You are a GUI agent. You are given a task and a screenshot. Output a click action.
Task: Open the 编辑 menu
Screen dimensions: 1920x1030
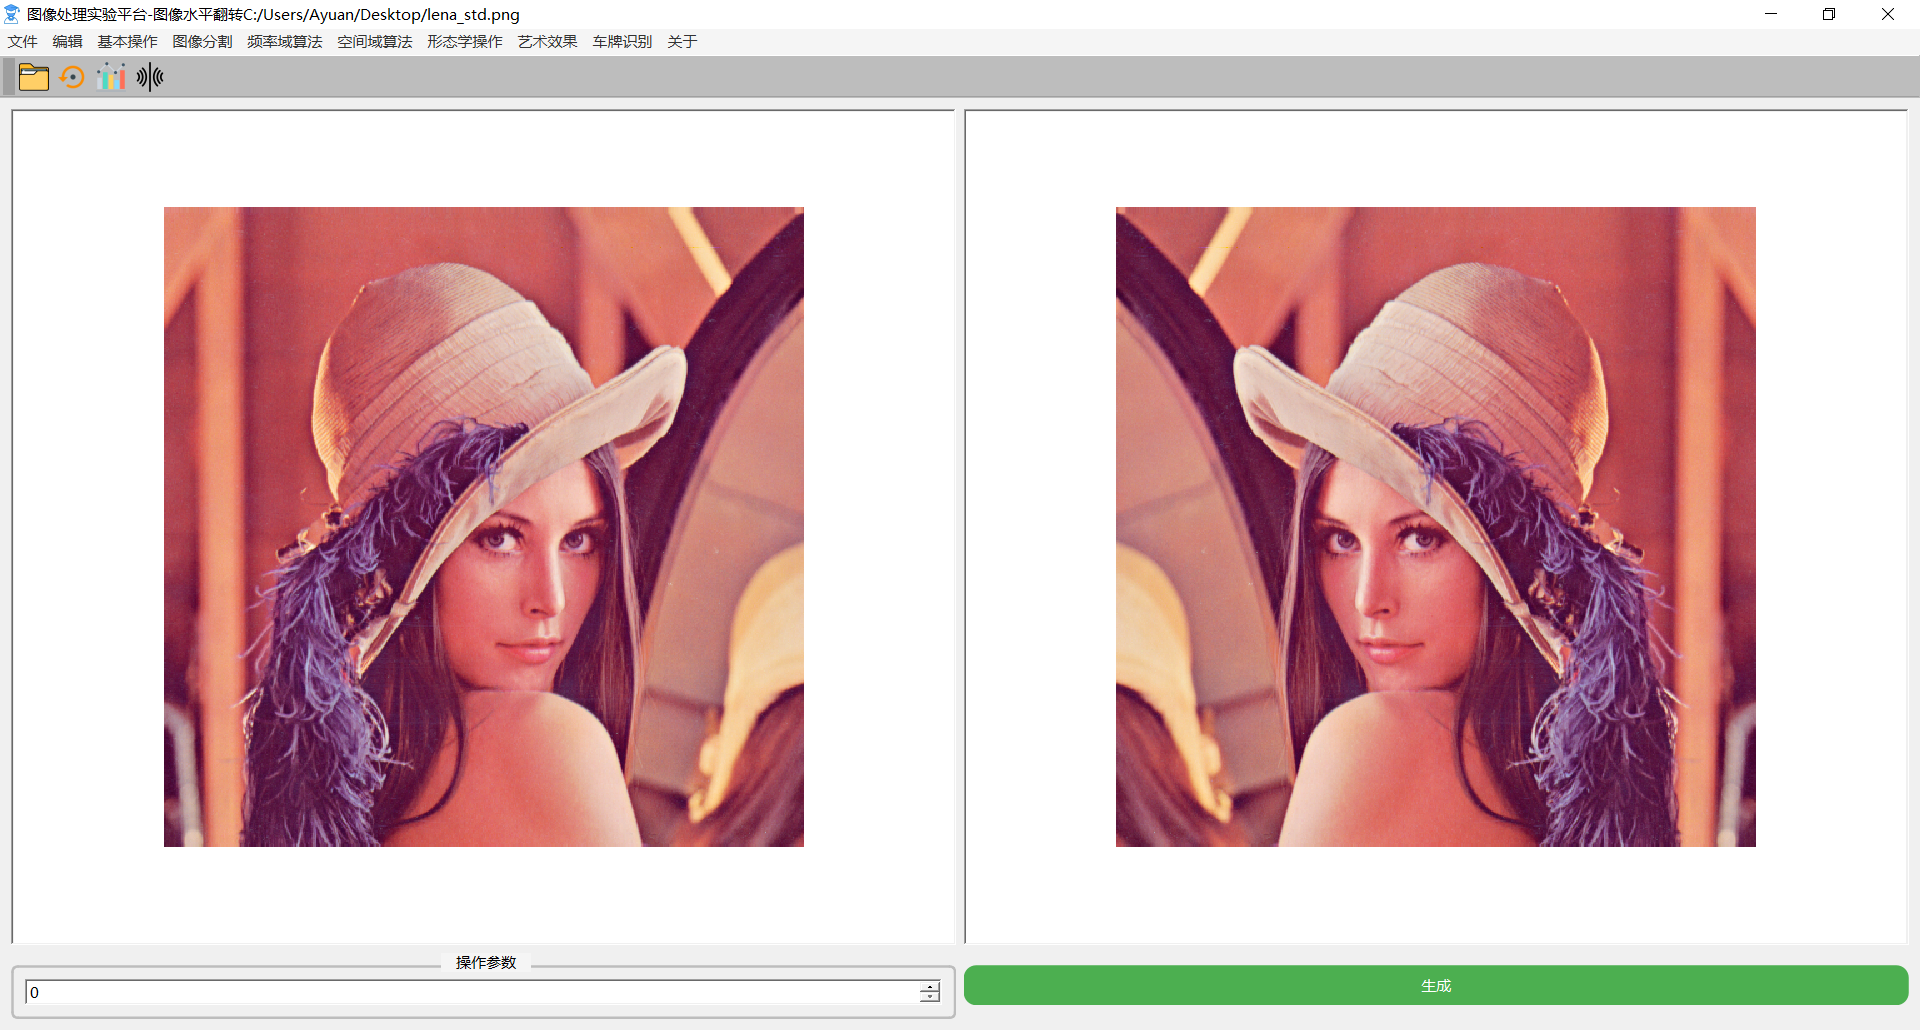click(67, 41)
